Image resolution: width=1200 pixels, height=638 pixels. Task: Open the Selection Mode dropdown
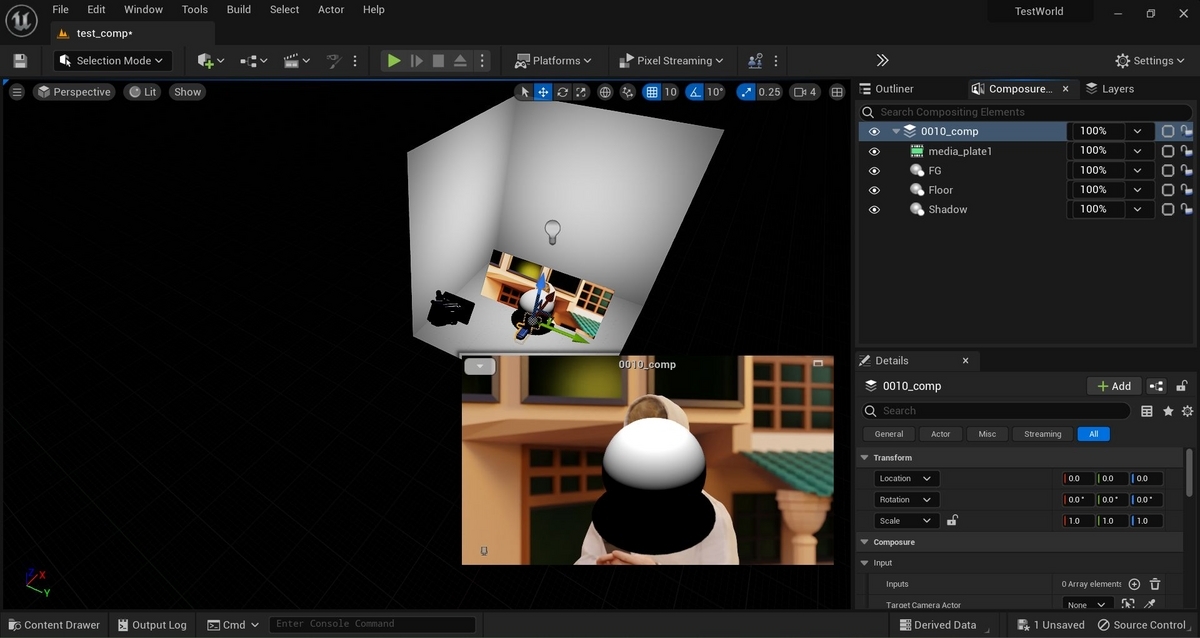(113, 61)
